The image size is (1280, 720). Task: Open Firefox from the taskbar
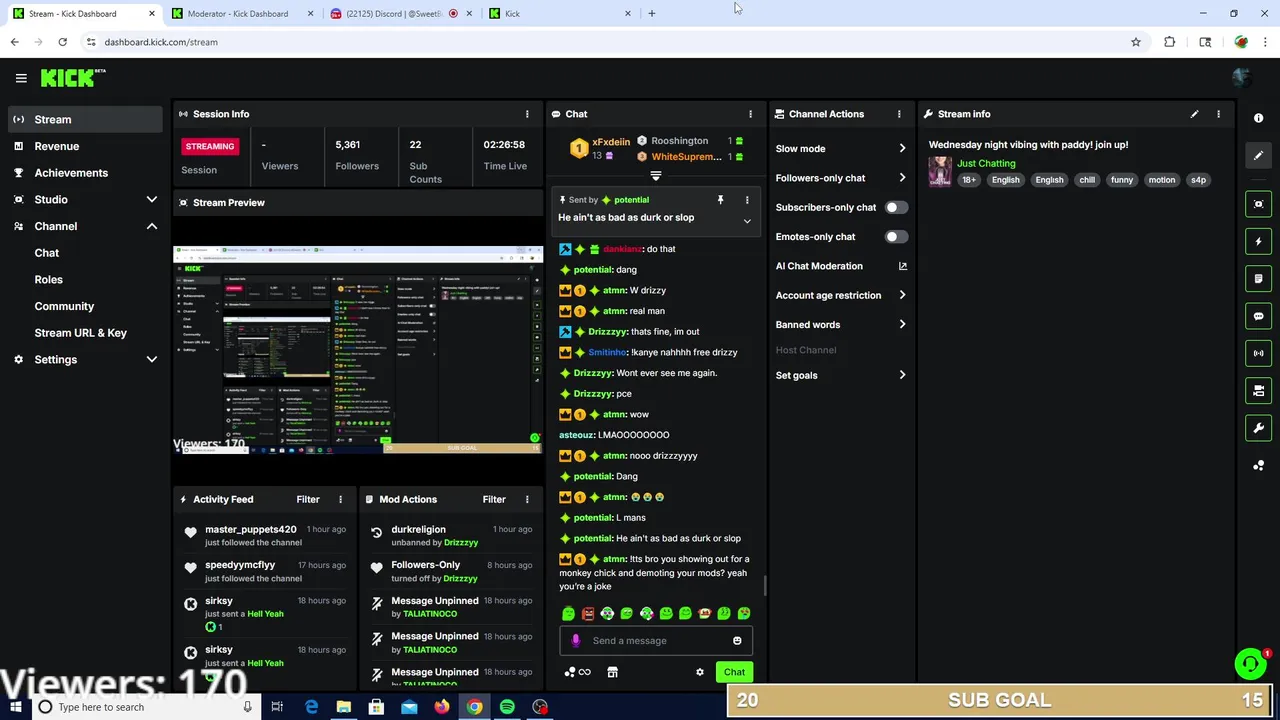point(441,707)
